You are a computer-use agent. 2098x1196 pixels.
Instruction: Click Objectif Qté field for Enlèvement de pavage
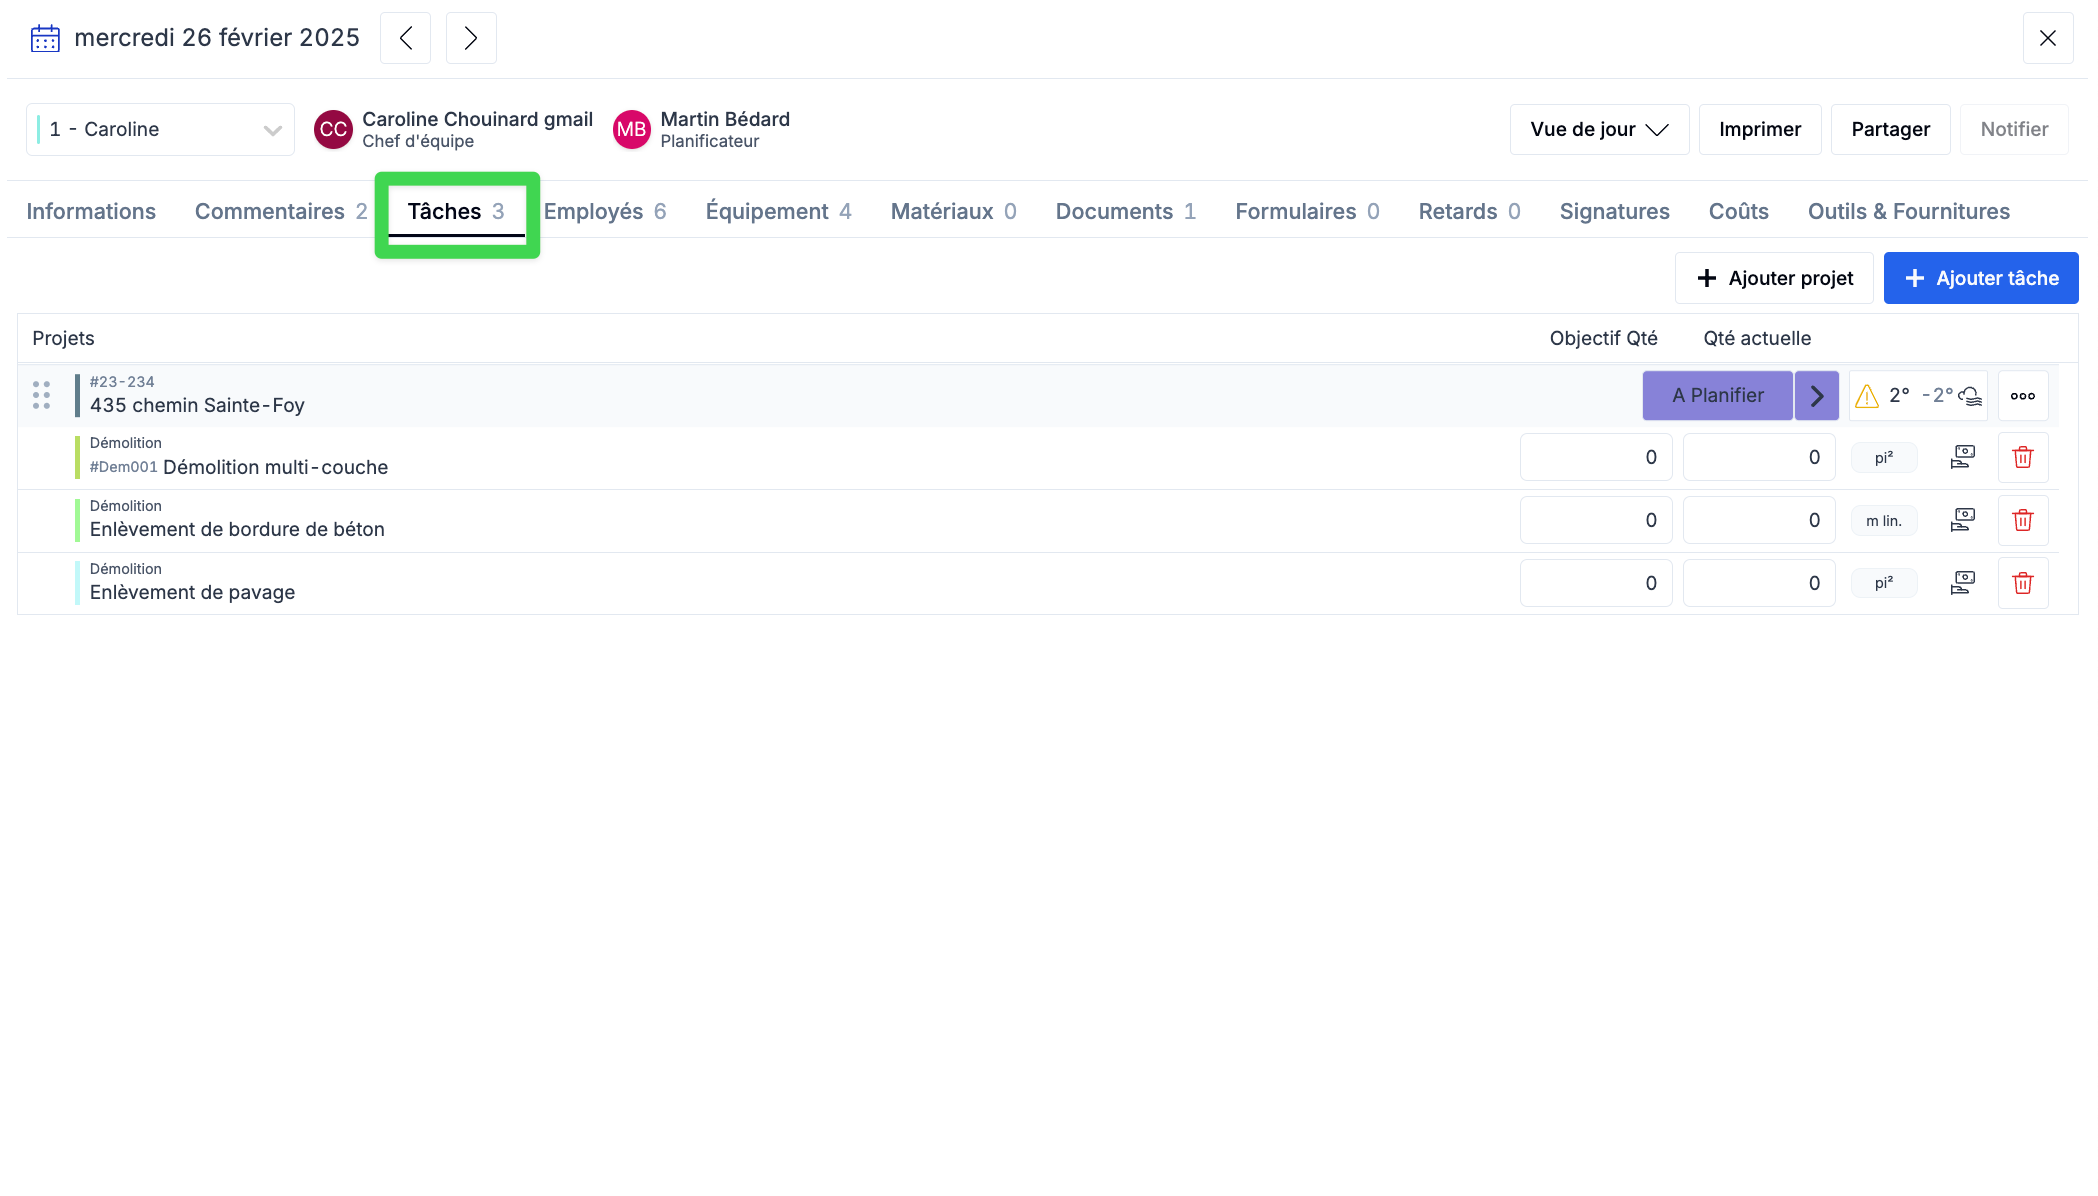[1595, 584]
